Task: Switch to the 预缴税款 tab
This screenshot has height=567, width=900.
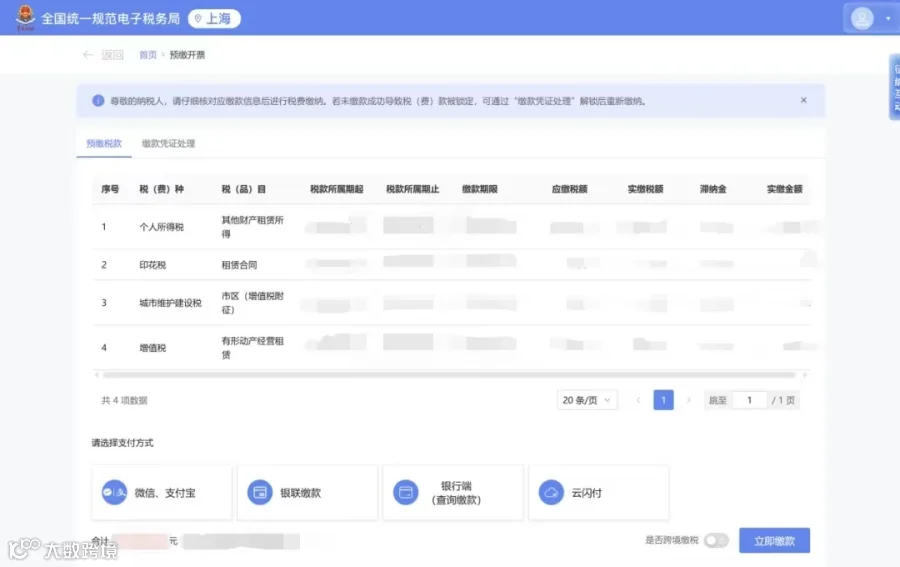Action: (104, 143)
